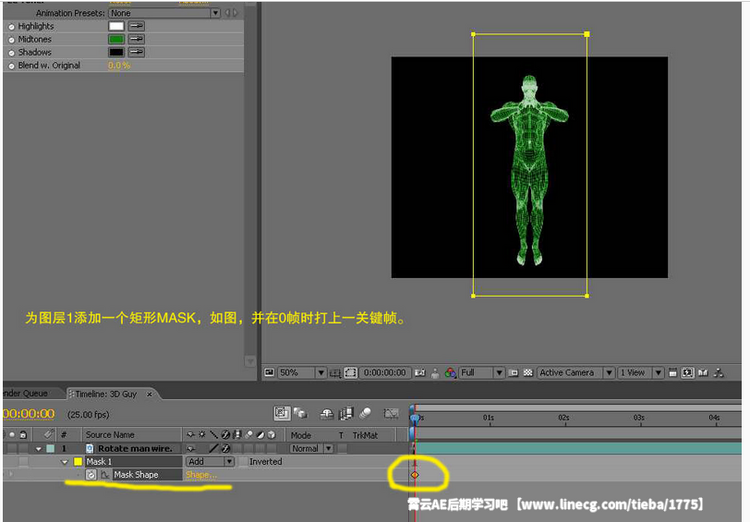
Task: Click the 0:00:00:00 current time button
Action: 385,372
